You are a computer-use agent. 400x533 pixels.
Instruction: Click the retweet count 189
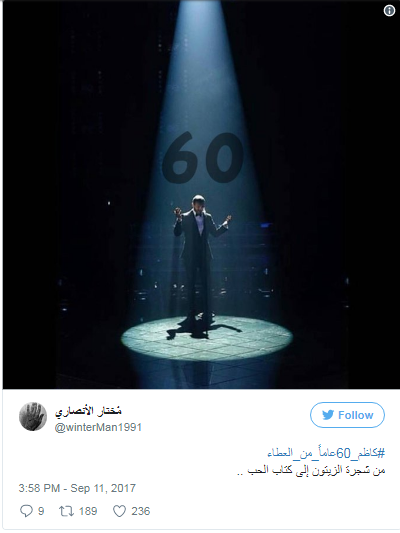[88, 511]
